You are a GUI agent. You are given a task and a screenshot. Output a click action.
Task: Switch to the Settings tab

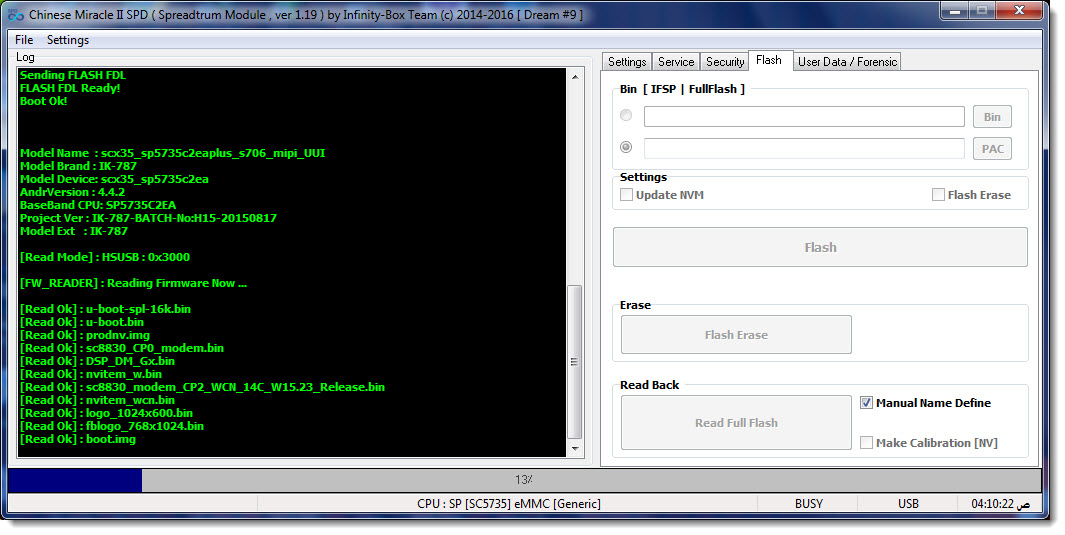(x=627, y=62)
